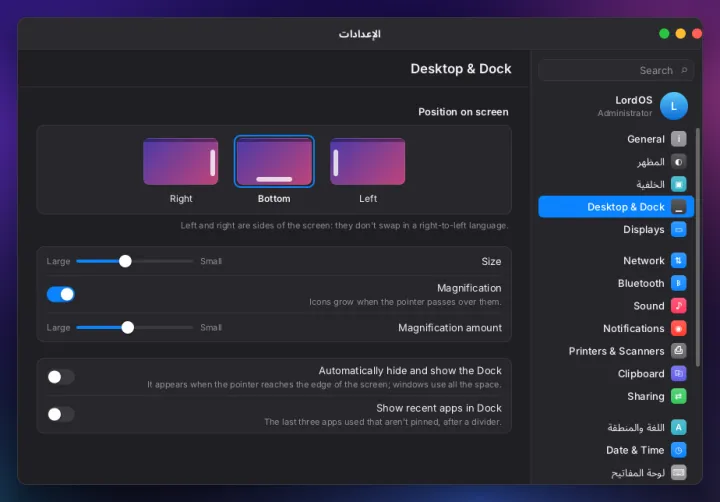
Task: Click the Displays monitor icon
Action: click(678, 229)
